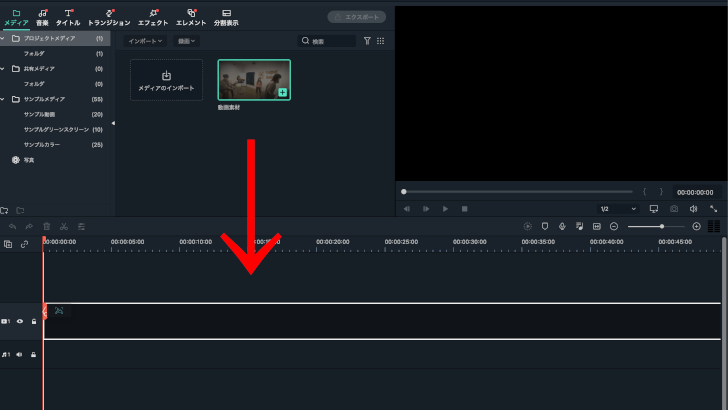This screenshot has width=728, height=410.
Task: Click the add track icon
Action: 8,244
